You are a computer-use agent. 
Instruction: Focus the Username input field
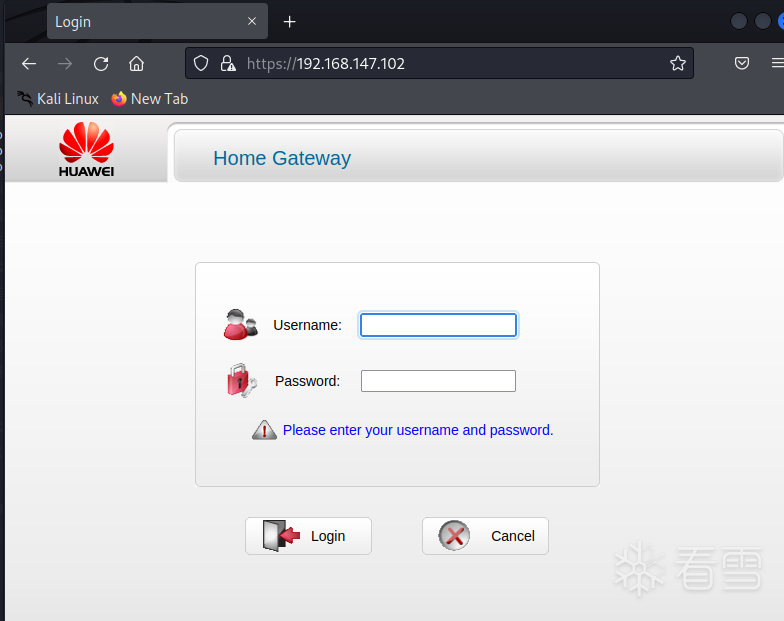pyautogui.click(x=438, y=325)
